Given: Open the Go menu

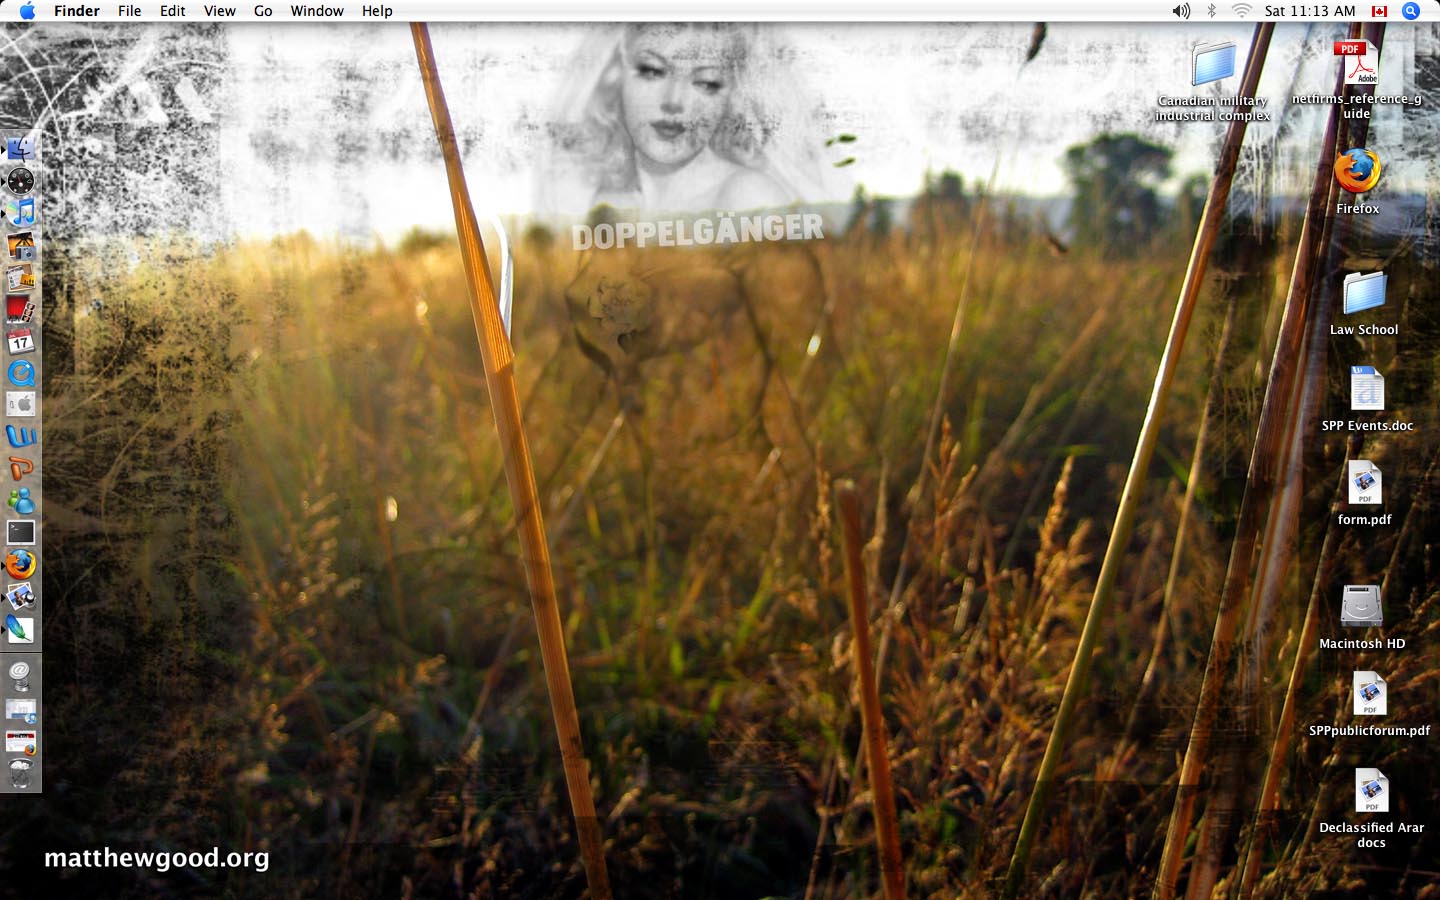Looking at the screenshot, I should [263, 11].
